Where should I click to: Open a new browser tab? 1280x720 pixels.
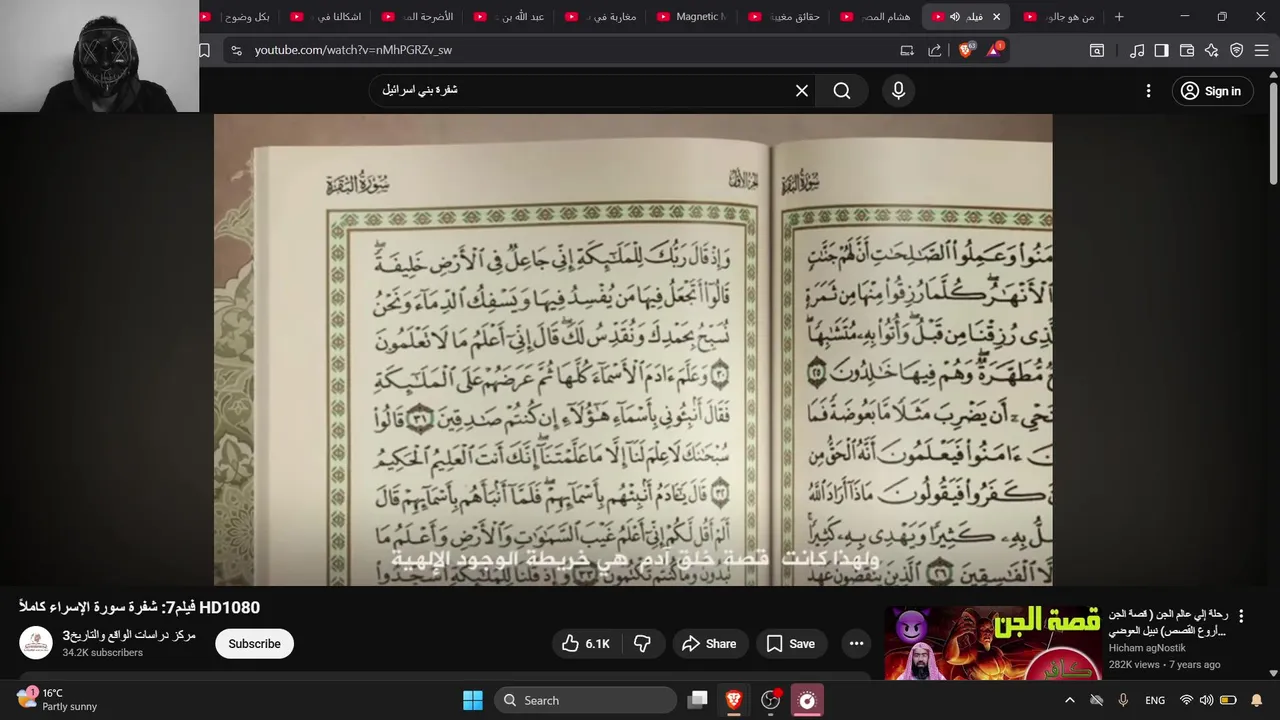point(1119,17)
